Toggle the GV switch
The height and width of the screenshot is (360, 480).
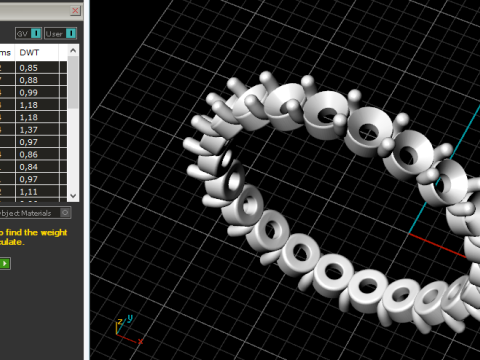28,34
